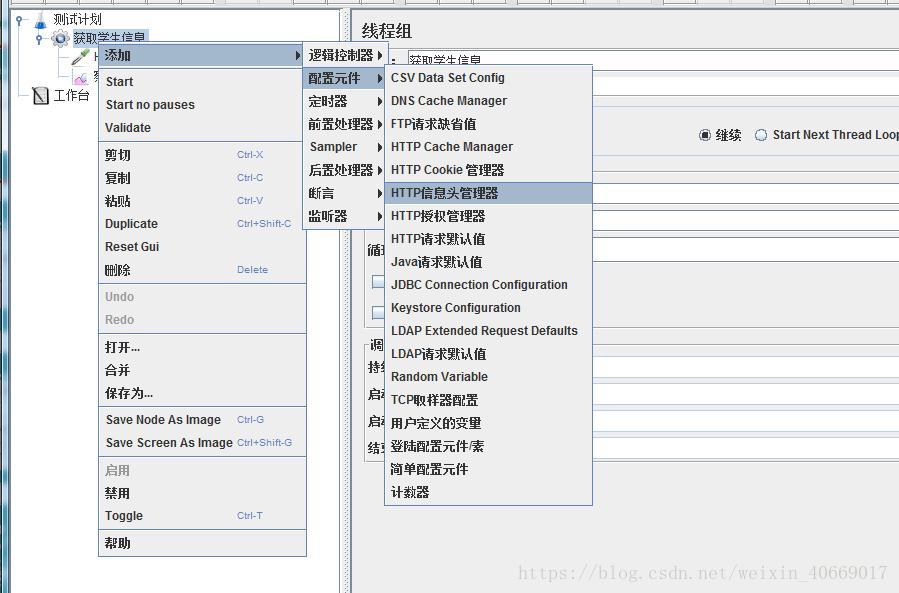This screenshot has width=899, height=593.
Task: Collapse the 测试计划 tree node
Action: pos(19,21)
